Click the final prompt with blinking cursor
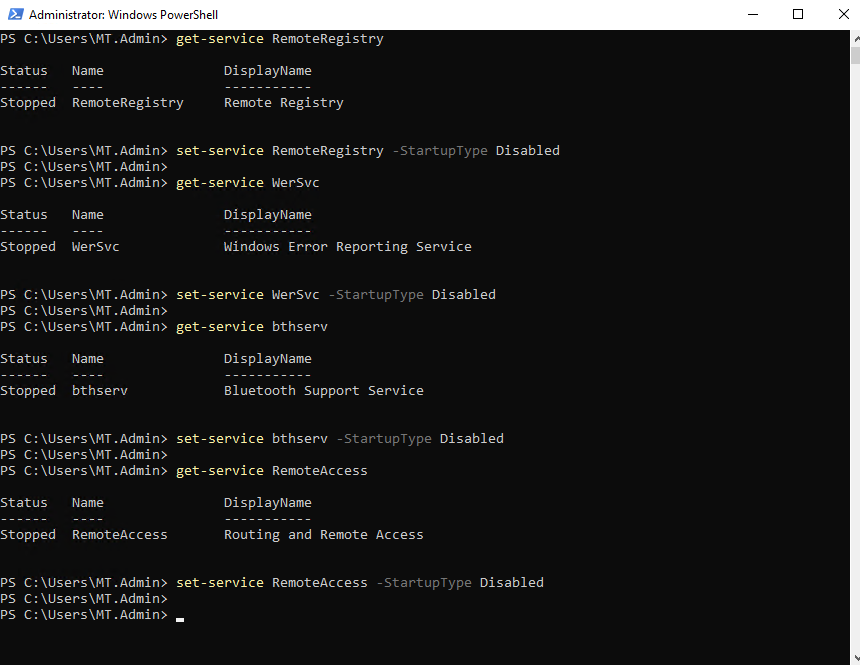The height and width of the screenshot is (665, 860). tap(92, 615)
